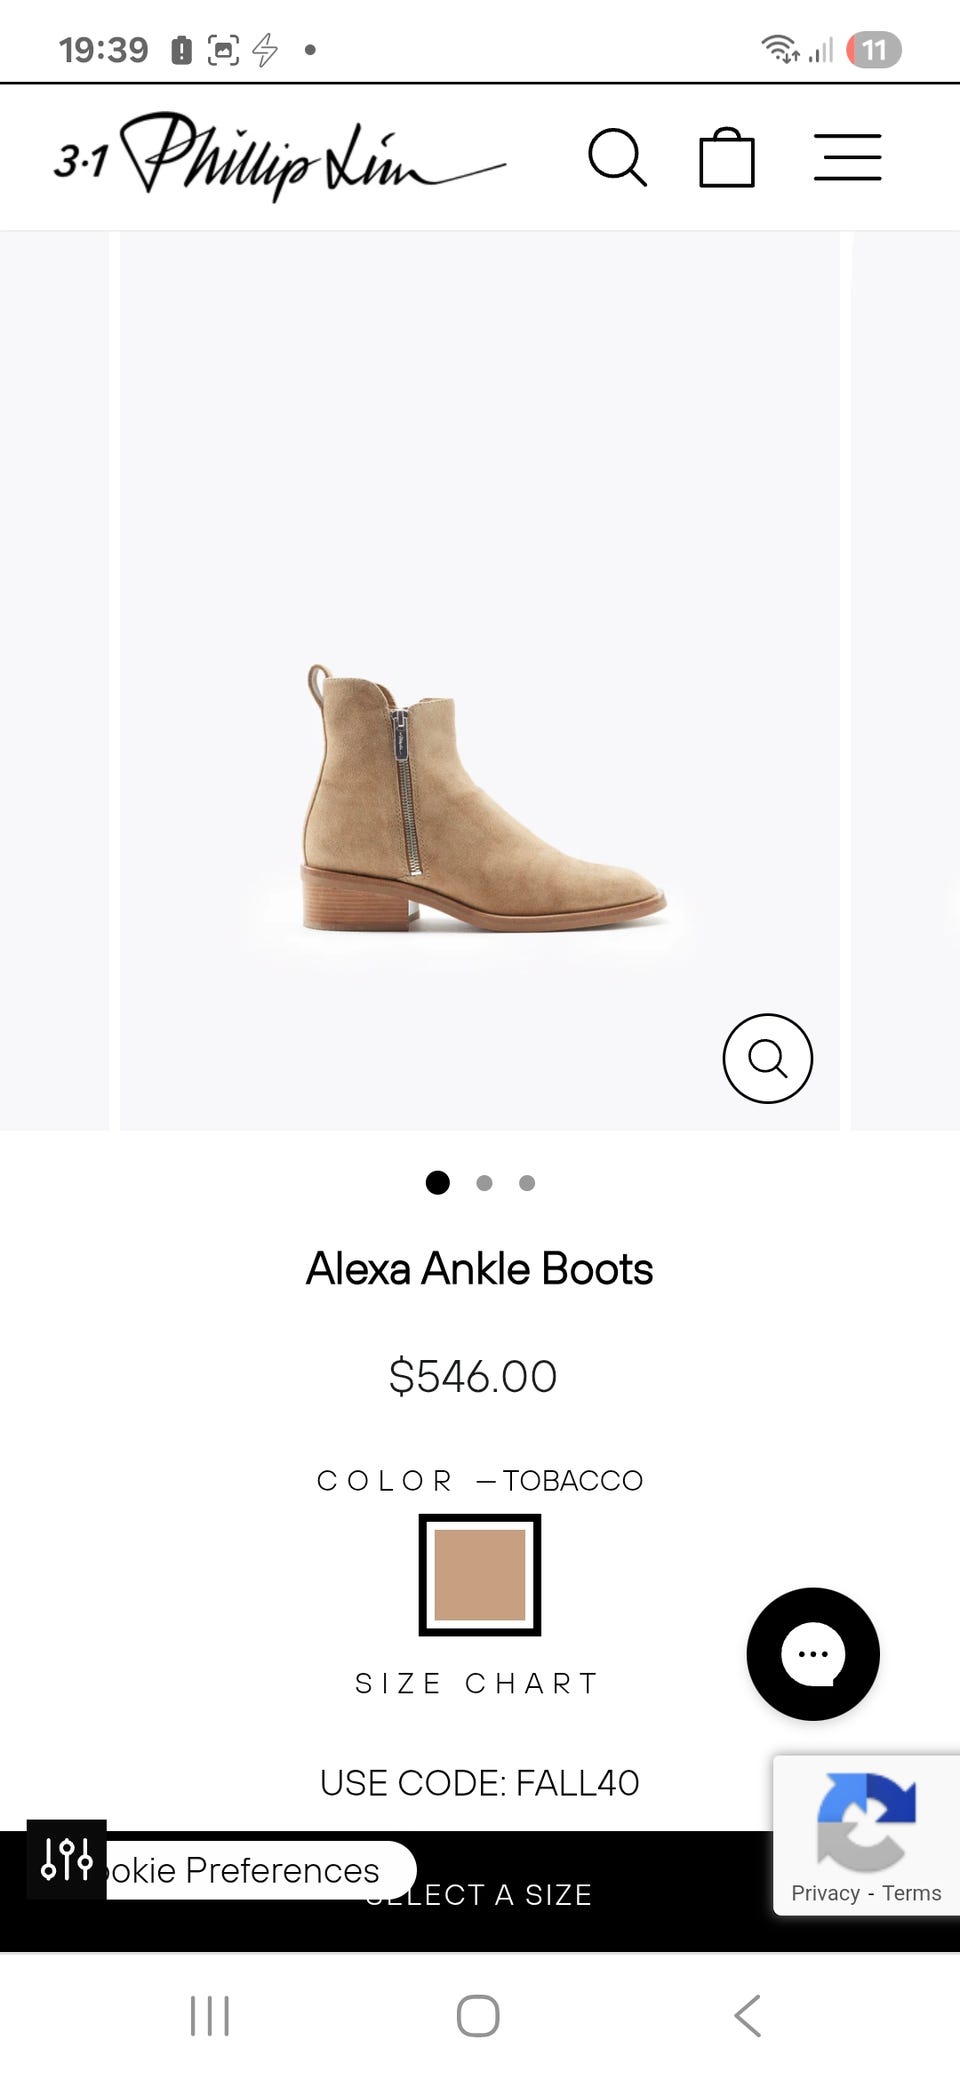960x2080 pixels.
Task: Open the shopping bag cart icon
Action: pyautogui.click(x=726, y=158)
